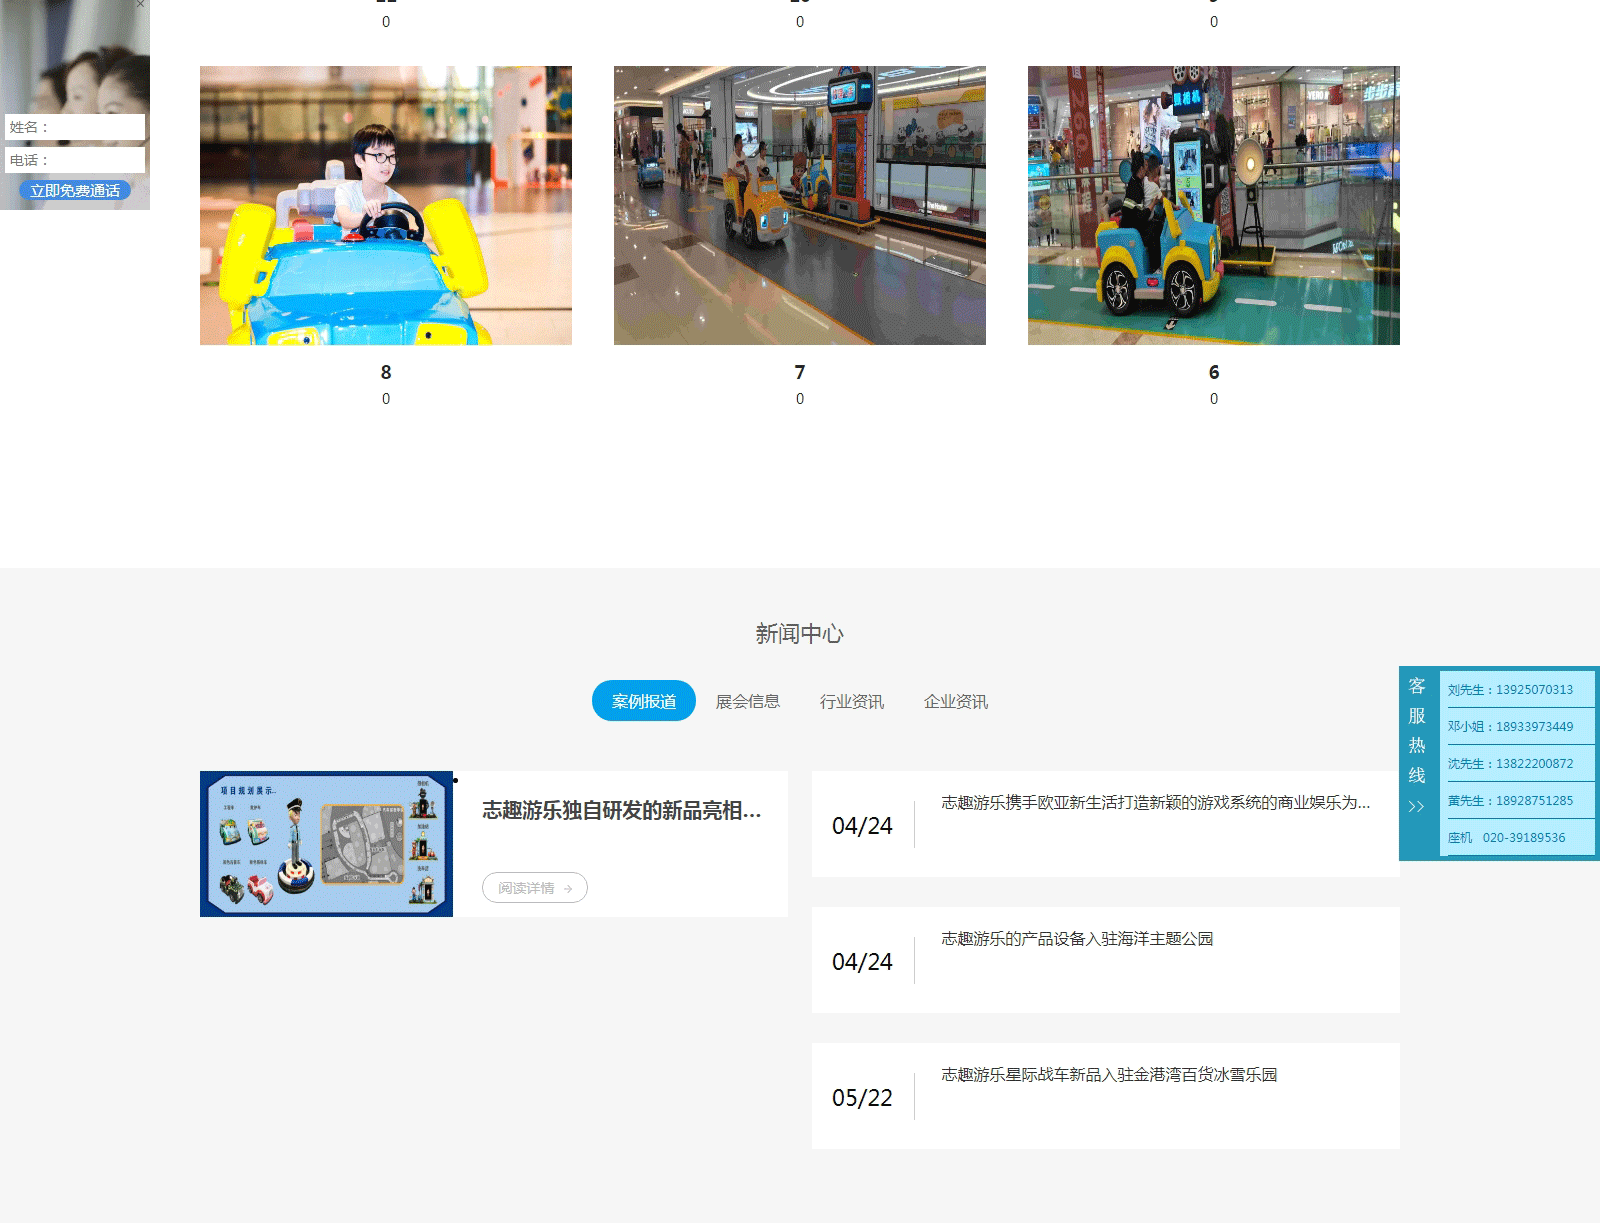Image resolution: width=1600 pixels, height=1223 pixels.
Task: Select the 案例报道 tab
Action: (x=643, y=701)
